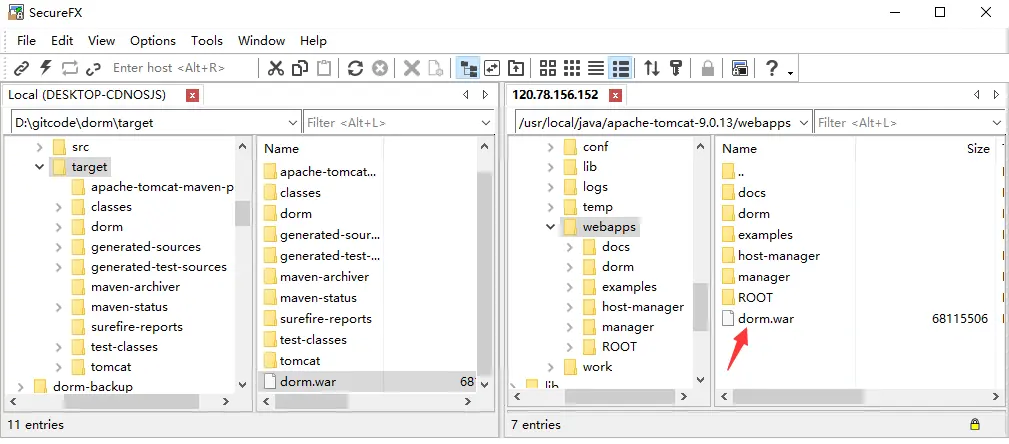Click the Stop transfer circle-X icon
This screenshot has width=1009, height=444.
(x=380, y=68)
